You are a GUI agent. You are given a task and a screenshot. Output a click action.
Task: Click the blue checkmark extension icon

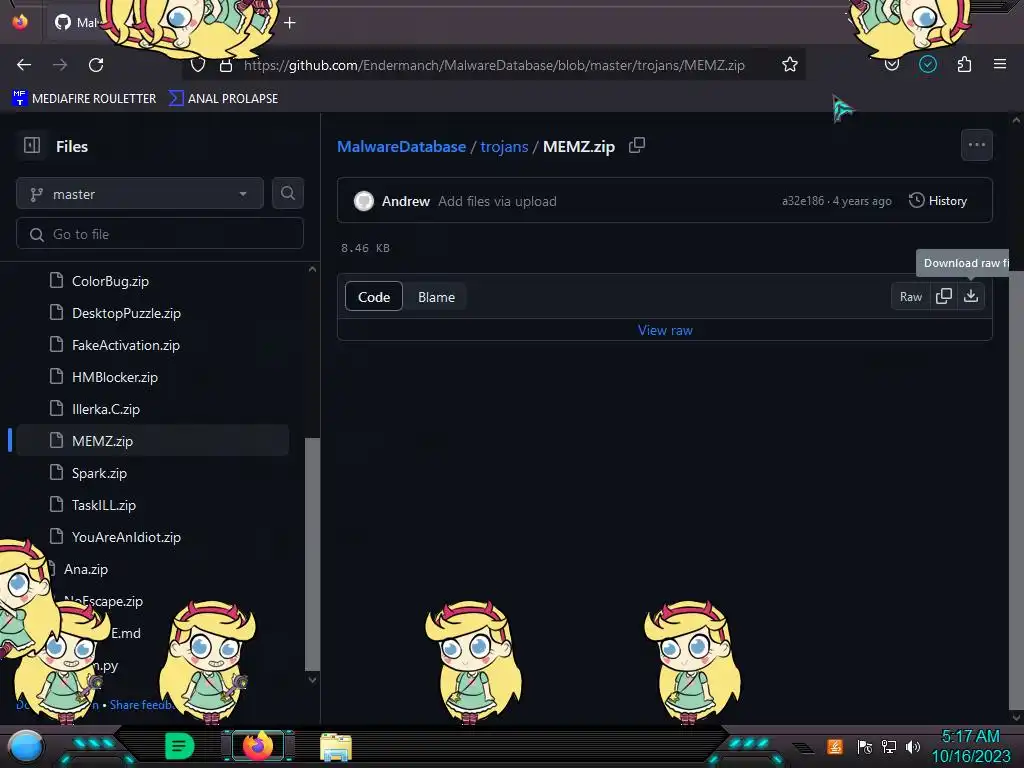click(927, 64)
